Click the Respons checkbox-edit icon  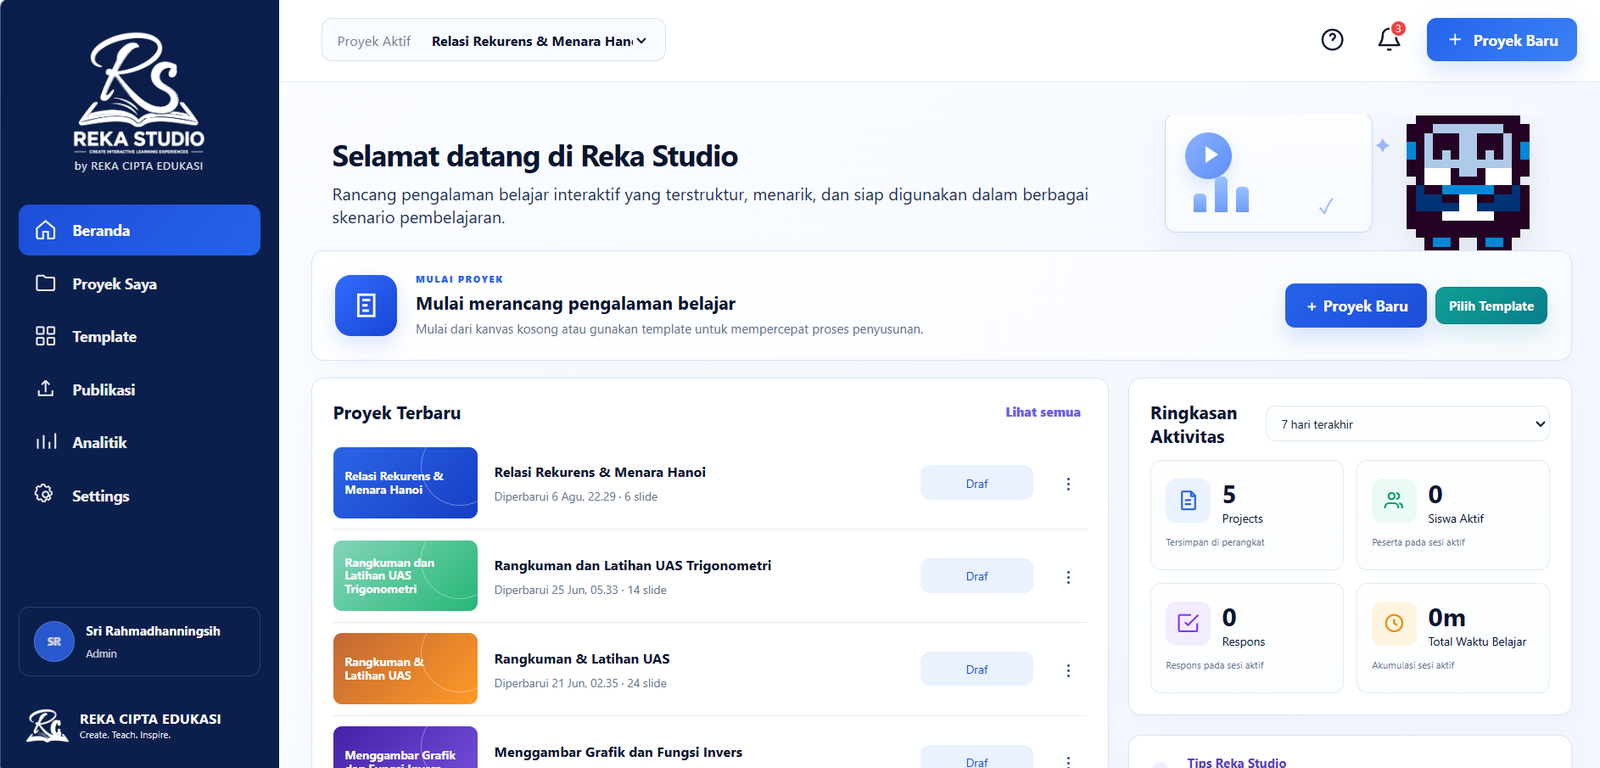(x=1188, y=623)
